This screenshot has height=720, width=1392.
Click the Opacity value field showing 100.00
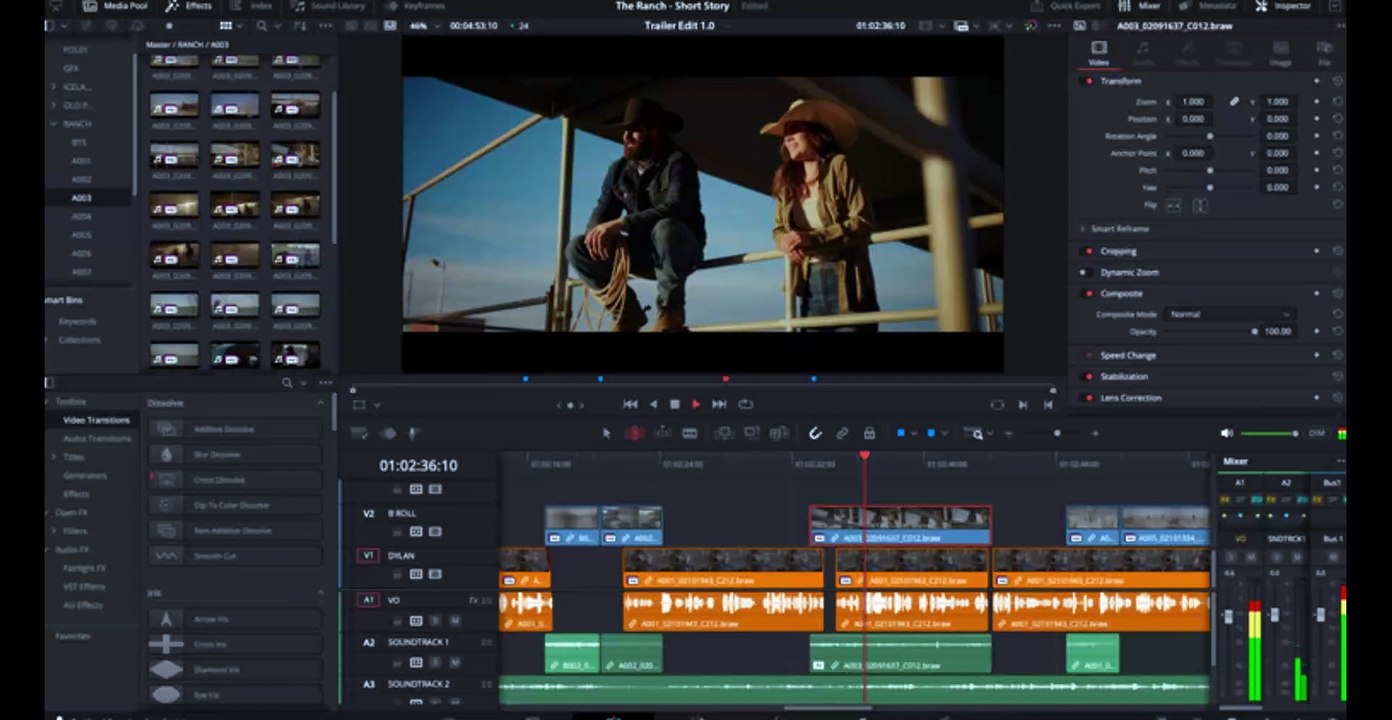(1278, 331)
